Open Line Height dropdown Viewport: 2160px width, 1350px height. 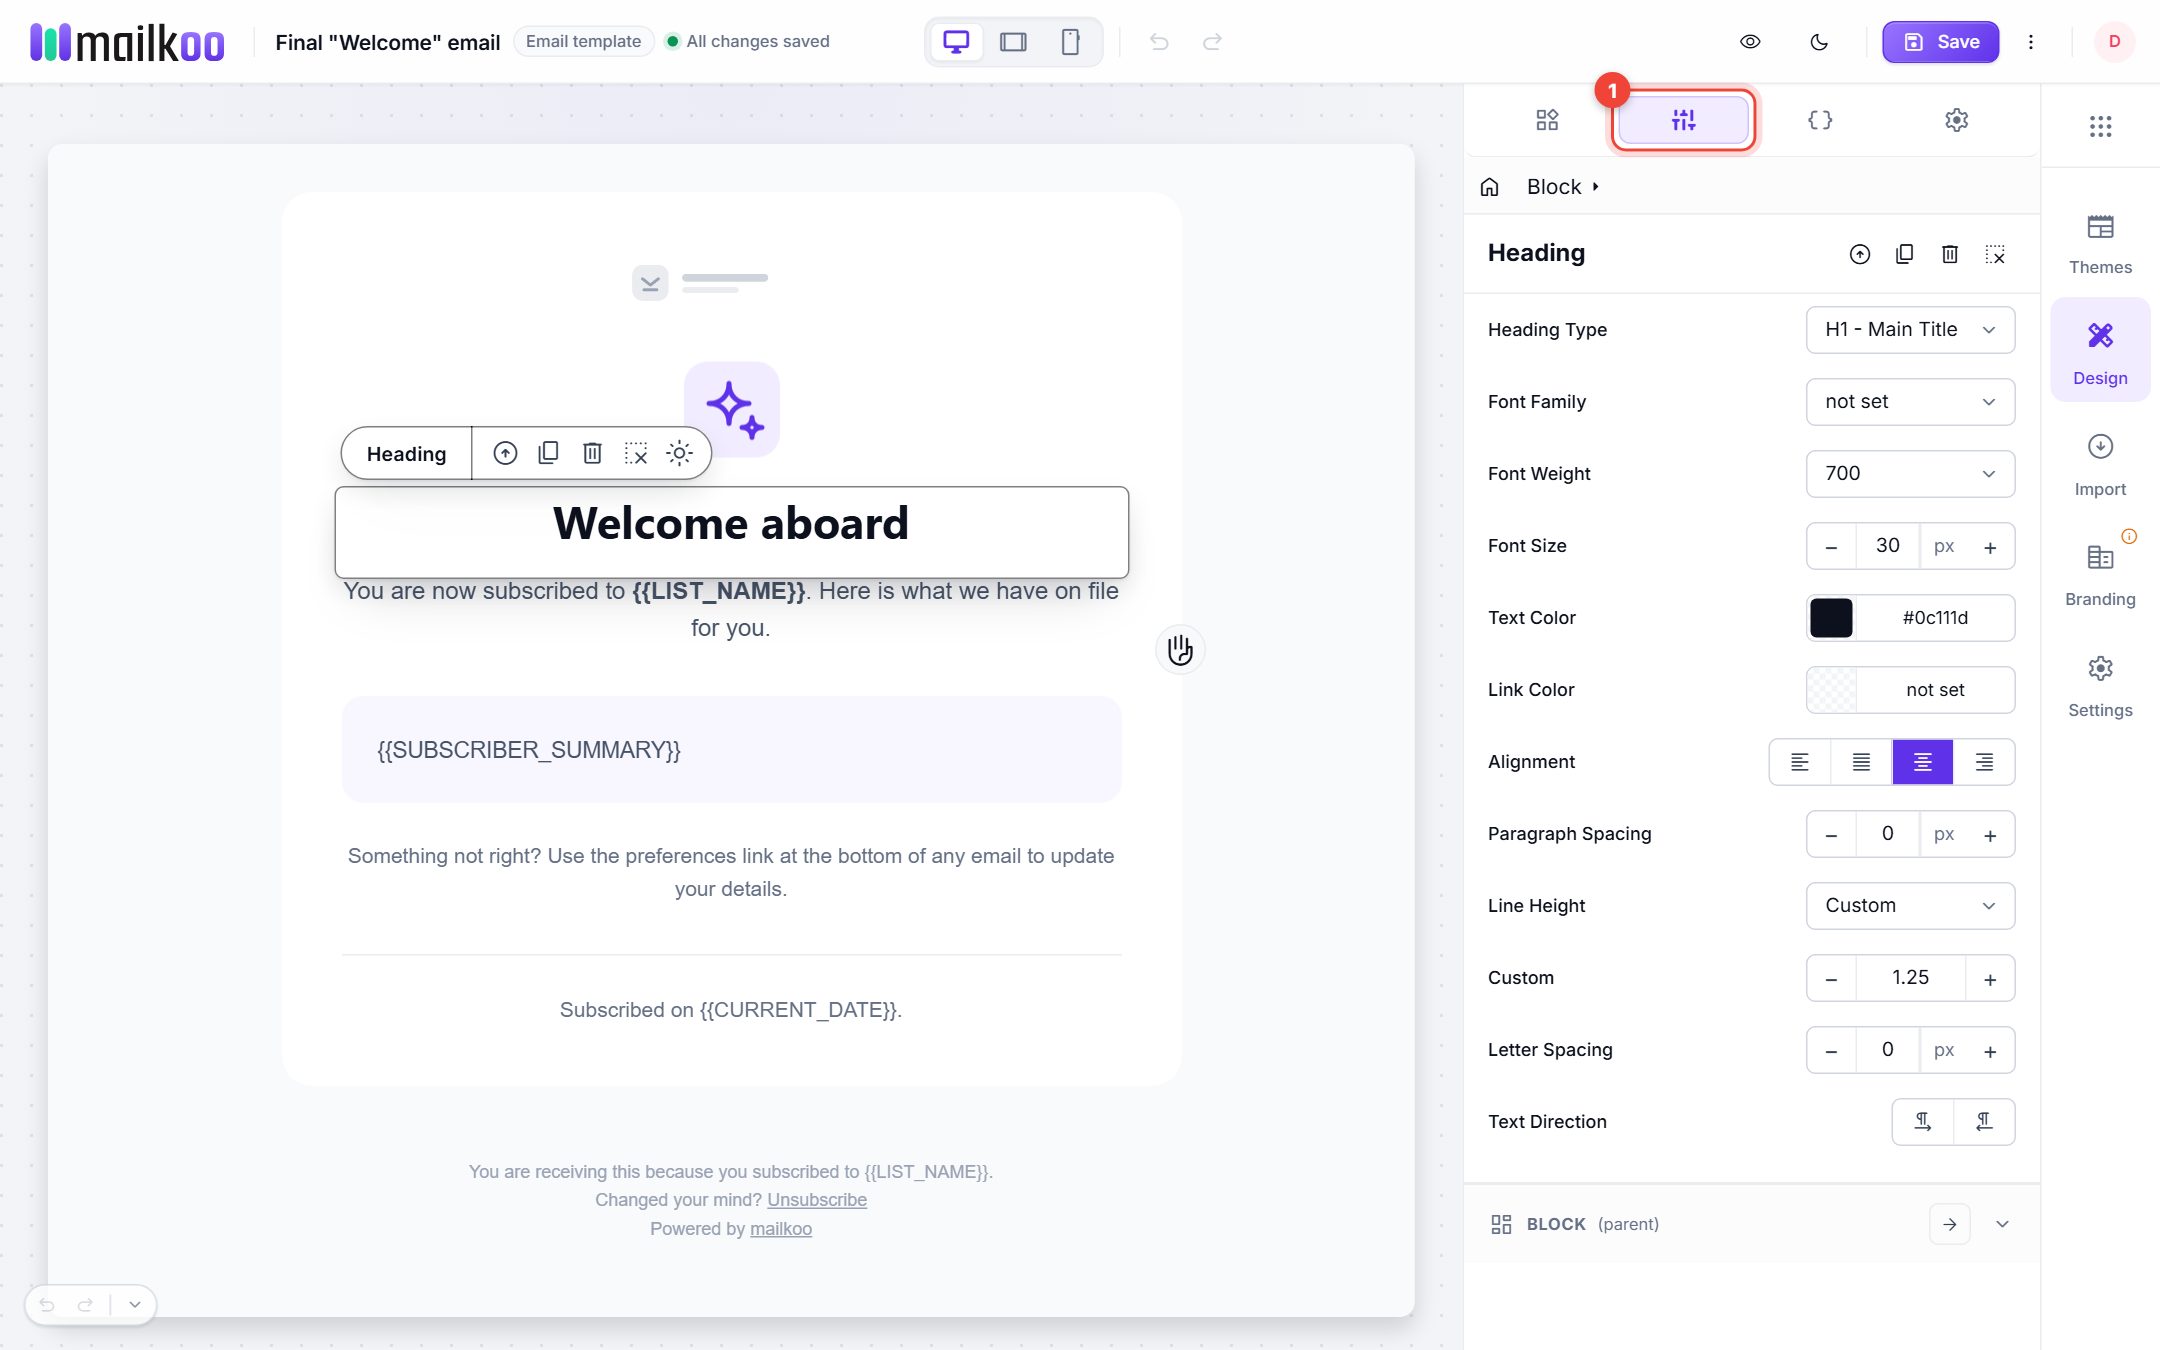coord(1910,906)
